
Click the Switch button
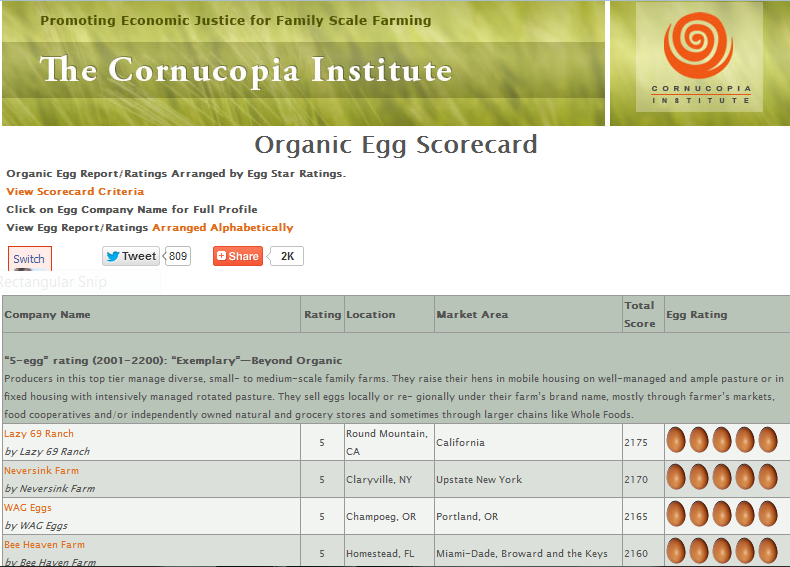[29, 259]
